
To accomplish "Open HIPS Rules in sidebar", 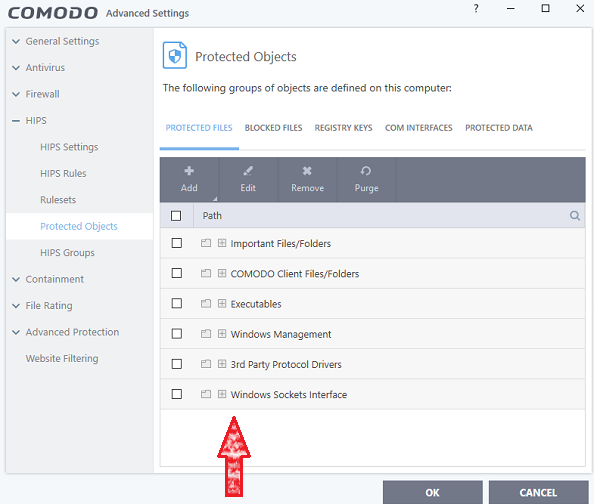I will [x=63, y=174].
